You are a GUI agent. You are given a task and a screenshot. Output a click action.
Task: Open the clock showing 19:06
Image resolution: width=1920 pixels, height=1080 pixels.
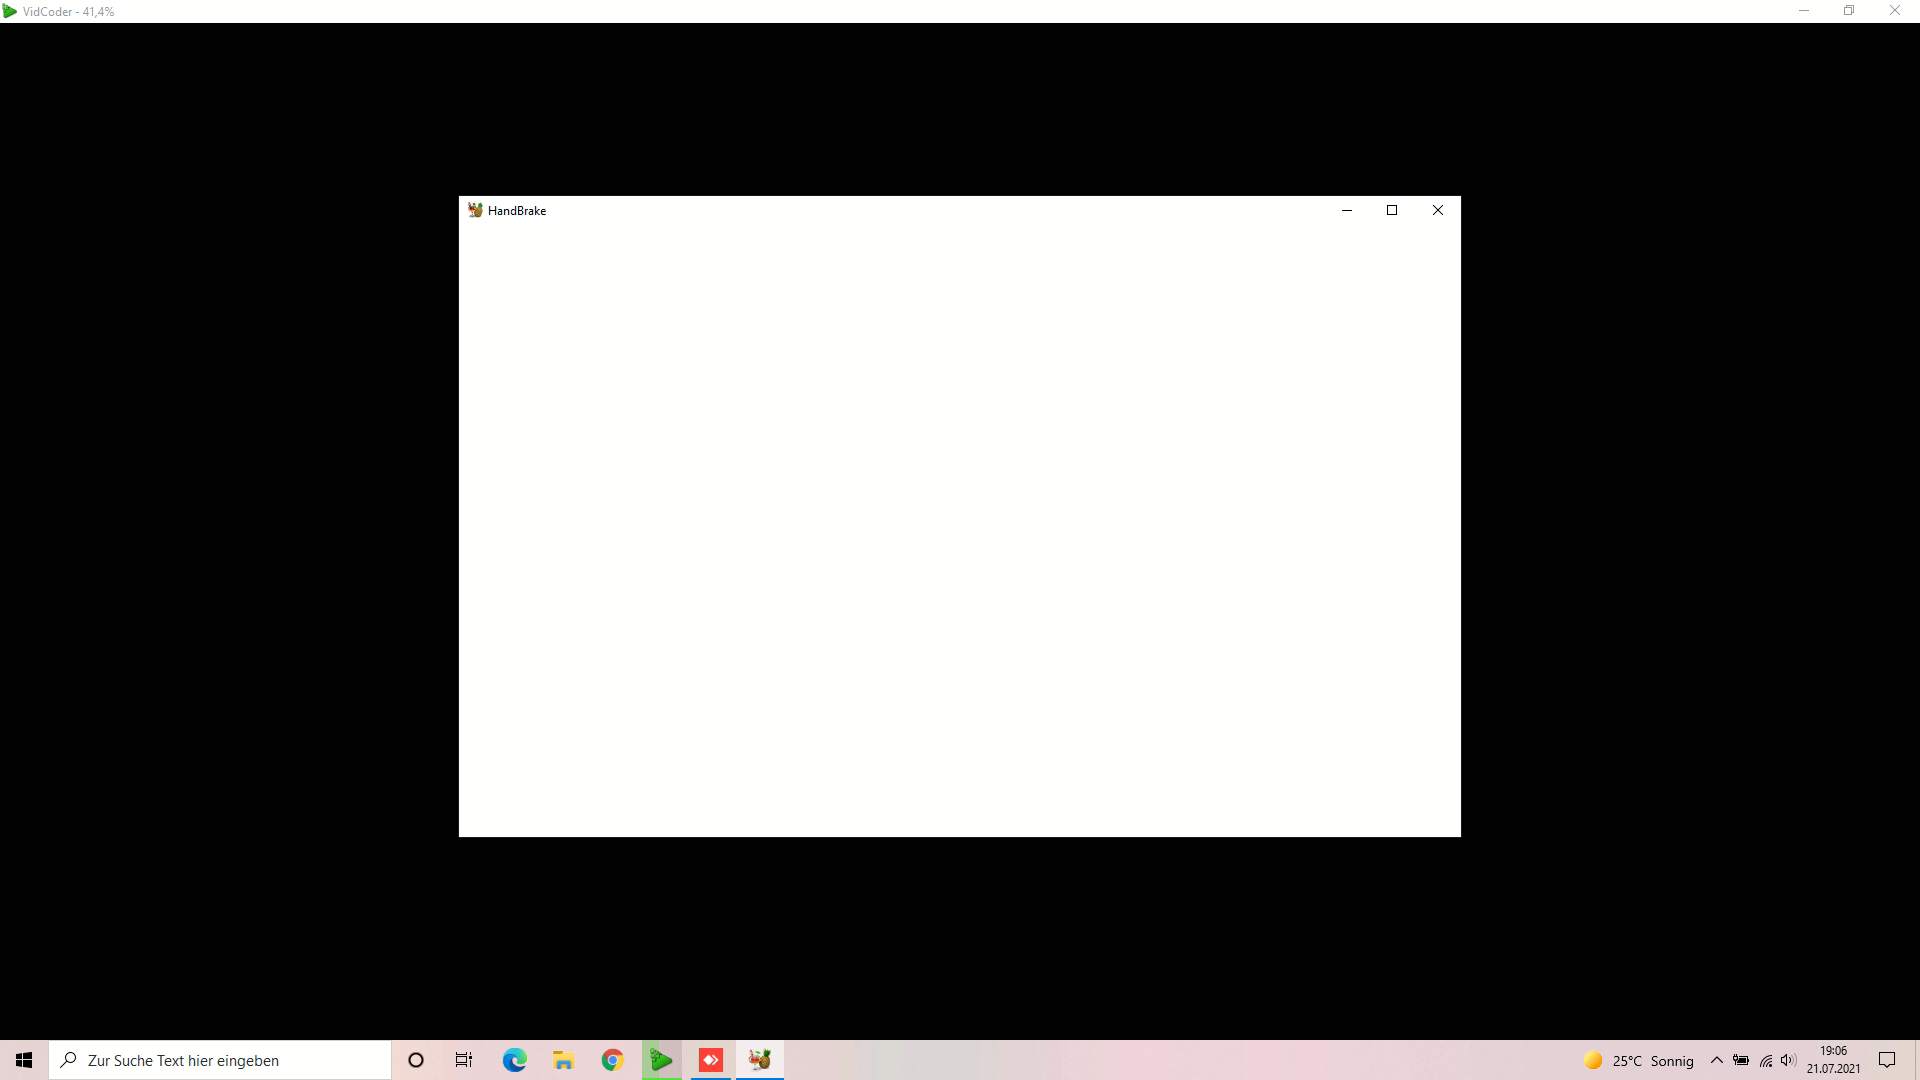click(x=1833, y=1060)
